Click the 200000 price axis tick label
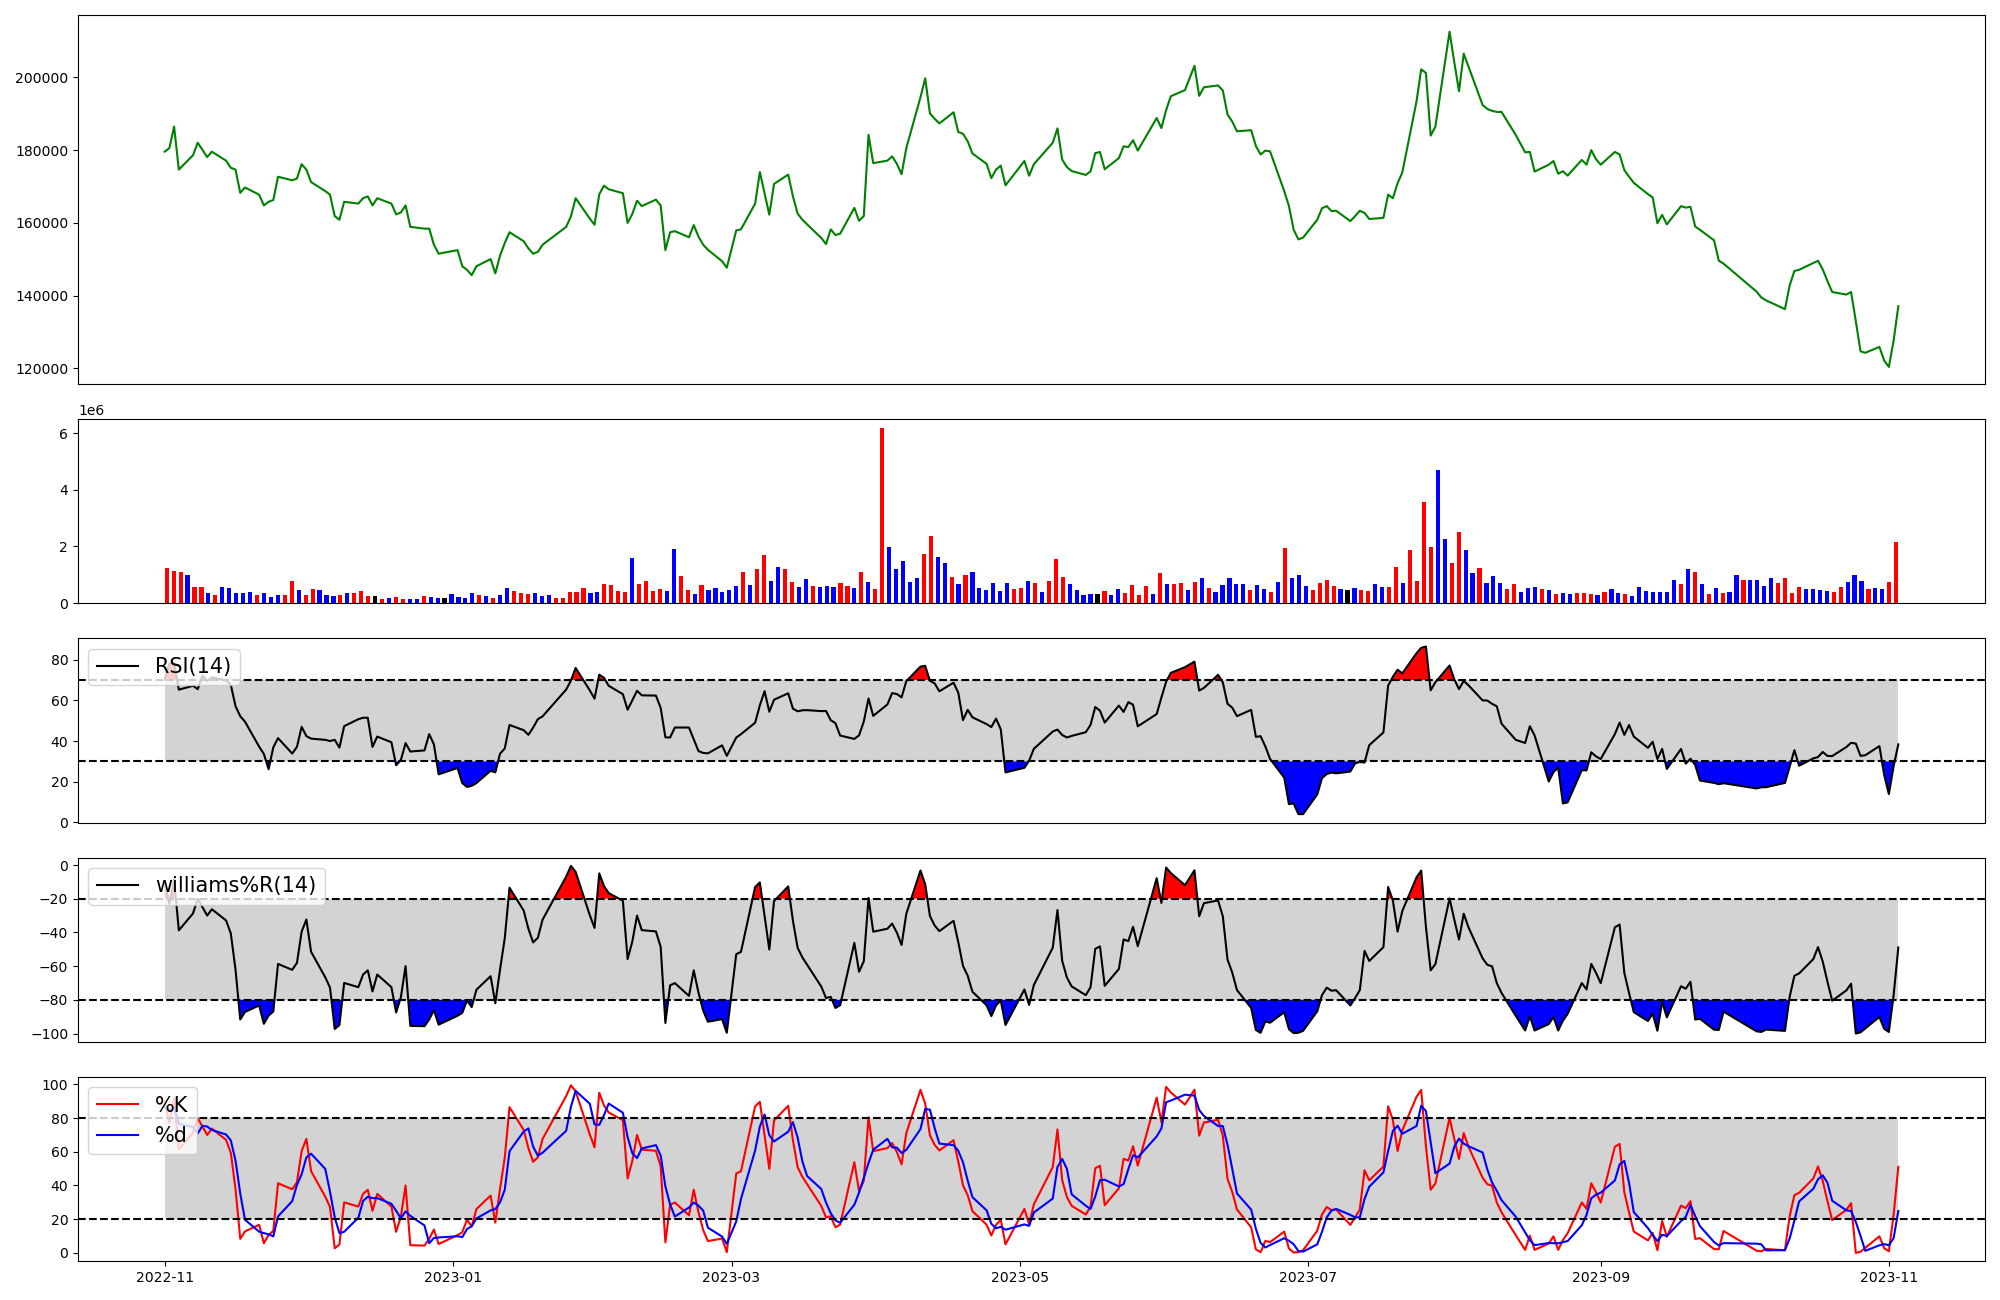Screen dimensions: 2000x1300 41,78
